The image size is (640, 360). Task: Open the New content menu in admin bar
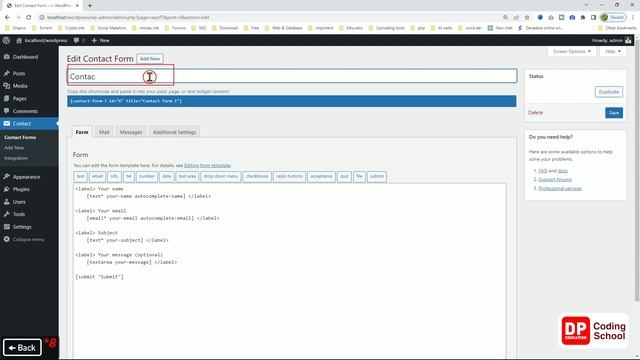click(x=100, y=40)
